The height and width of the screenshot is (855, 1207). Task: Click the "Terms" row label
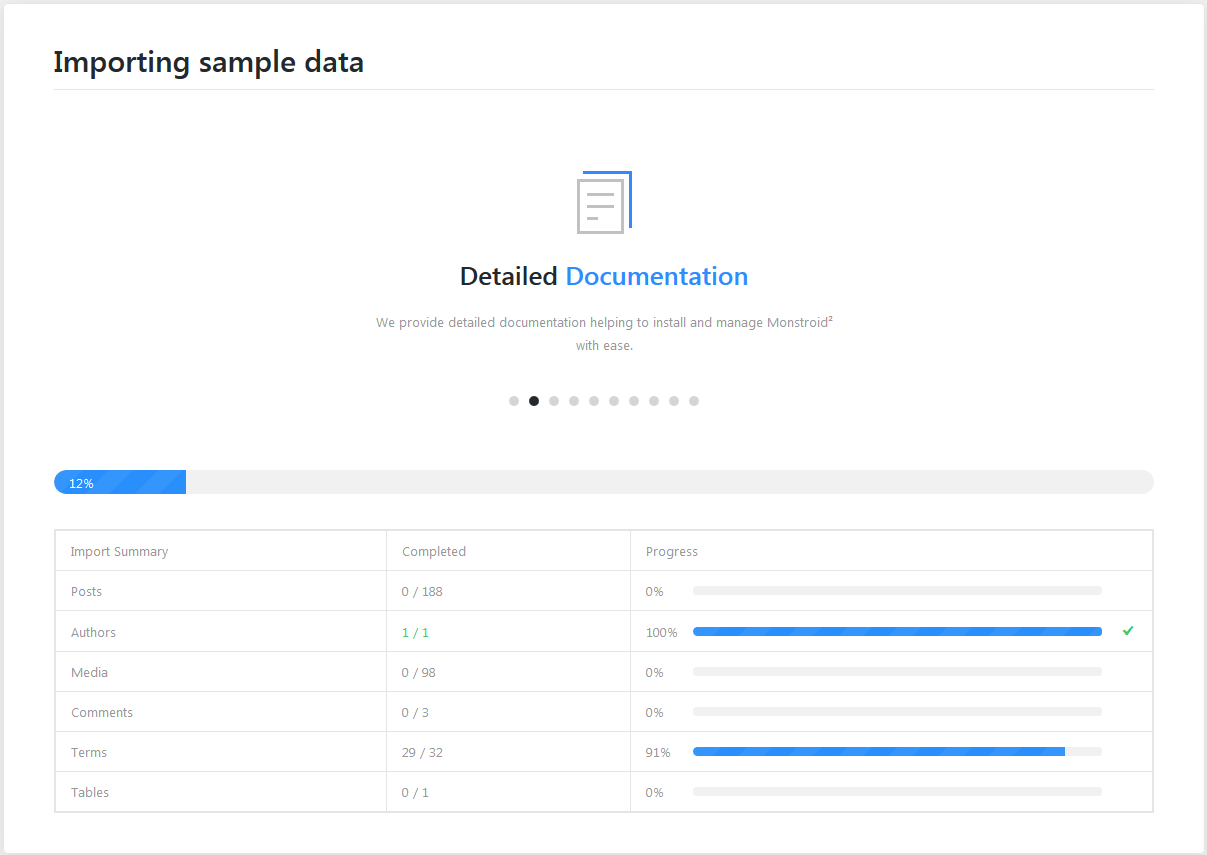pyautogui.click(x=89, y=752)
